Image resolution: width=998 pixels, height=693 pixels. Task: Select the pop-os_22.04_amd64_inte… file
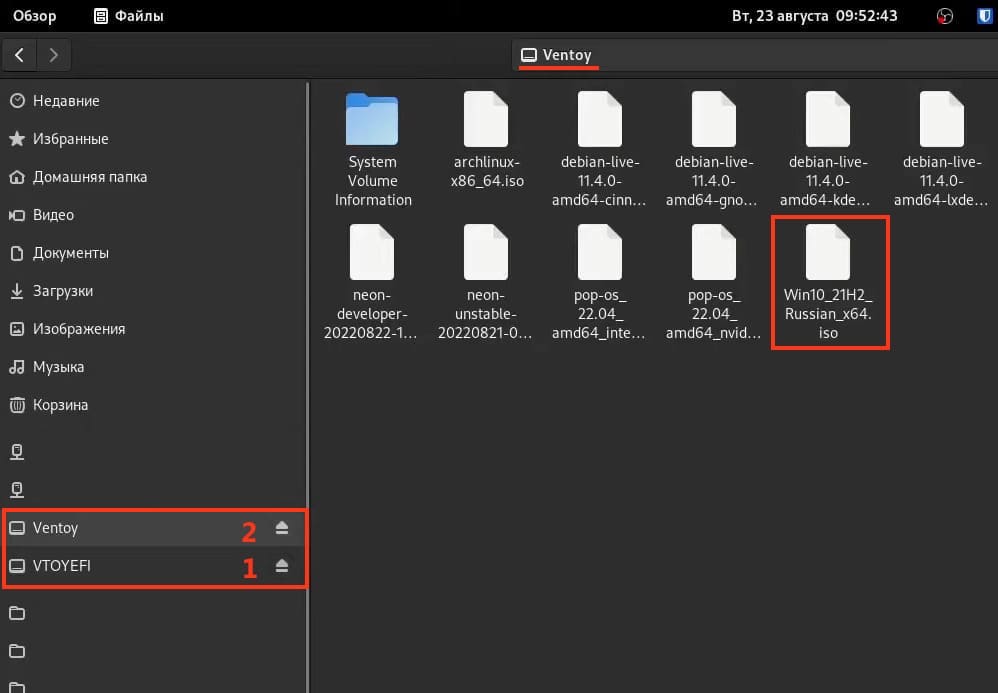(600, 283)
